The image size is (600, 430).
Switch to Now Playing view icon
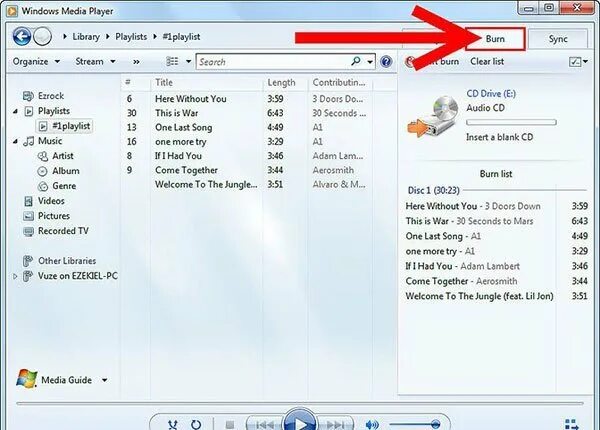coord(572,424)
